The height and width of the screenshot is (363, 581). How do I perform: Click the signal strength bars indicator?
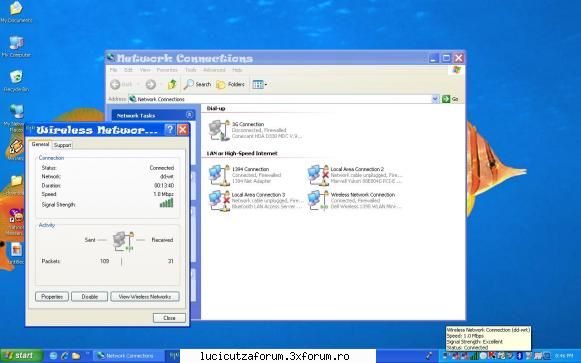click(166, 203)
